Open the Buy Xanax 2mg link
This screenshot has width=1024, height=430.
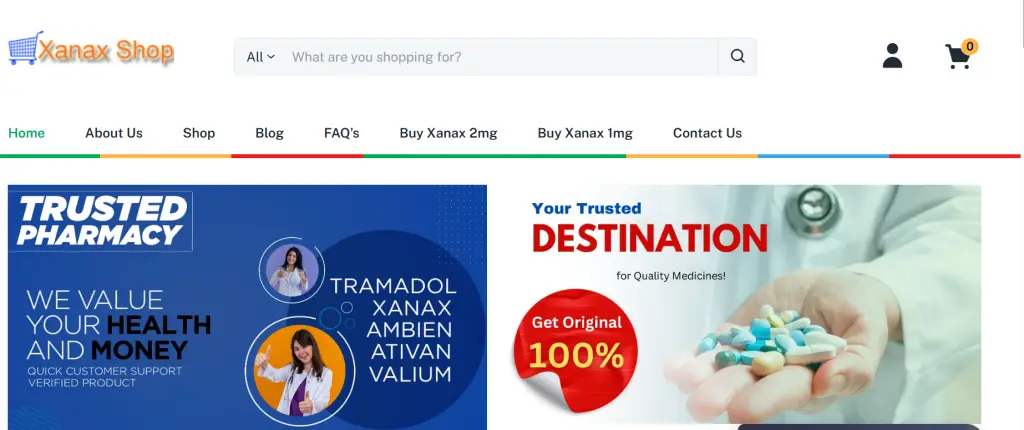pos(448,133)
